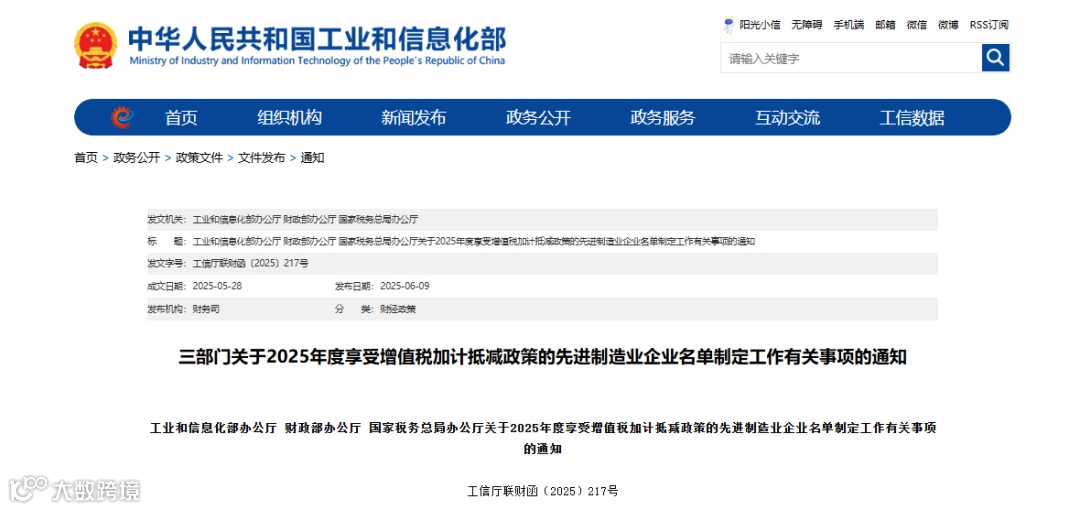
Task: Click the centered document number below the subtitle
Action: [543, 491]
